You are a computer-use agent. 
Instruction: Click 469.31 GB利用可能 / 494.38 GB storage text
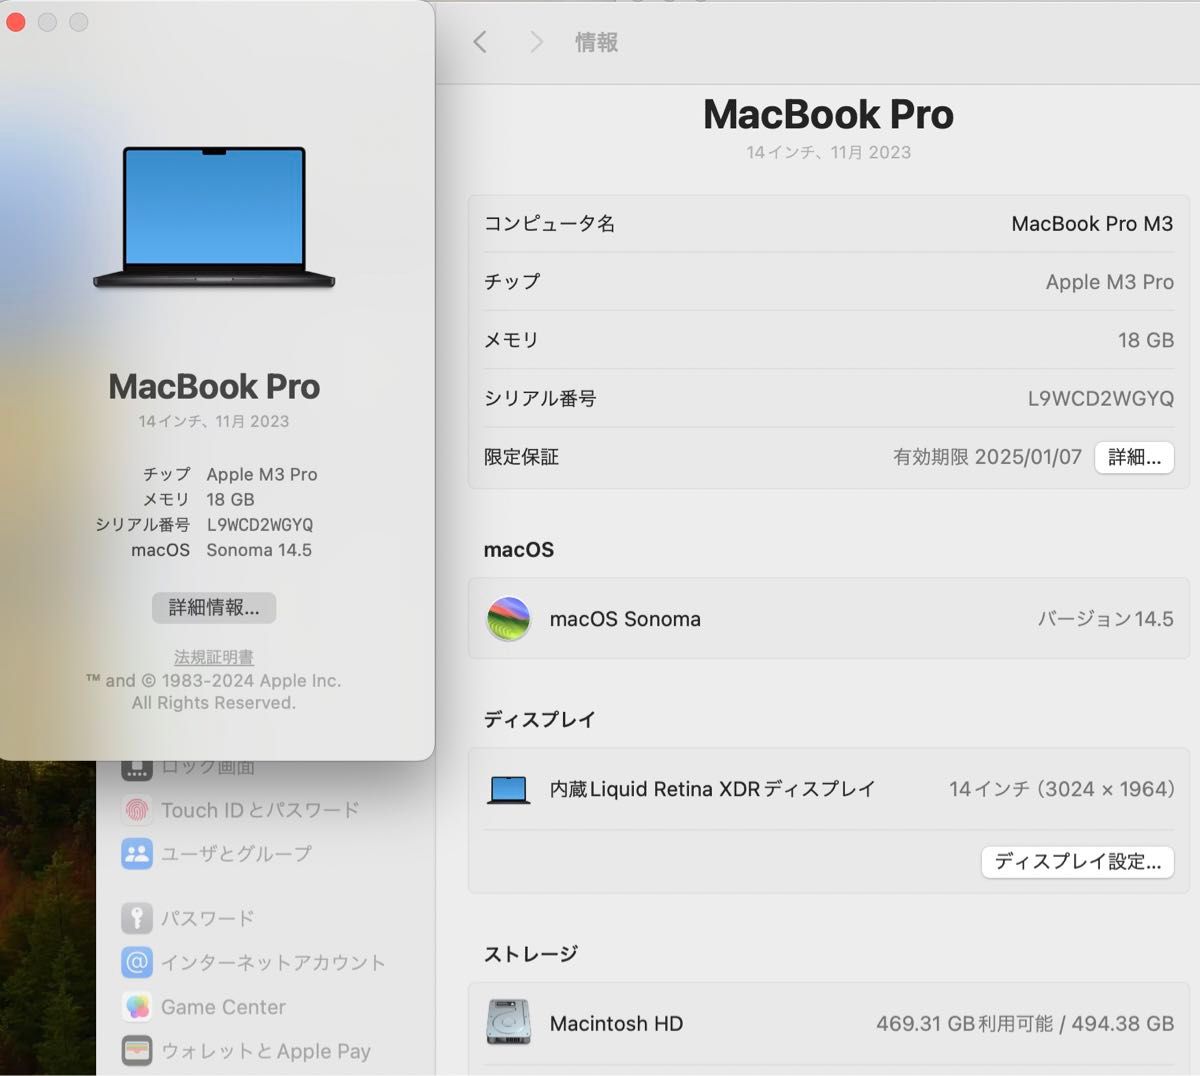click(x=1025, y=1024)
